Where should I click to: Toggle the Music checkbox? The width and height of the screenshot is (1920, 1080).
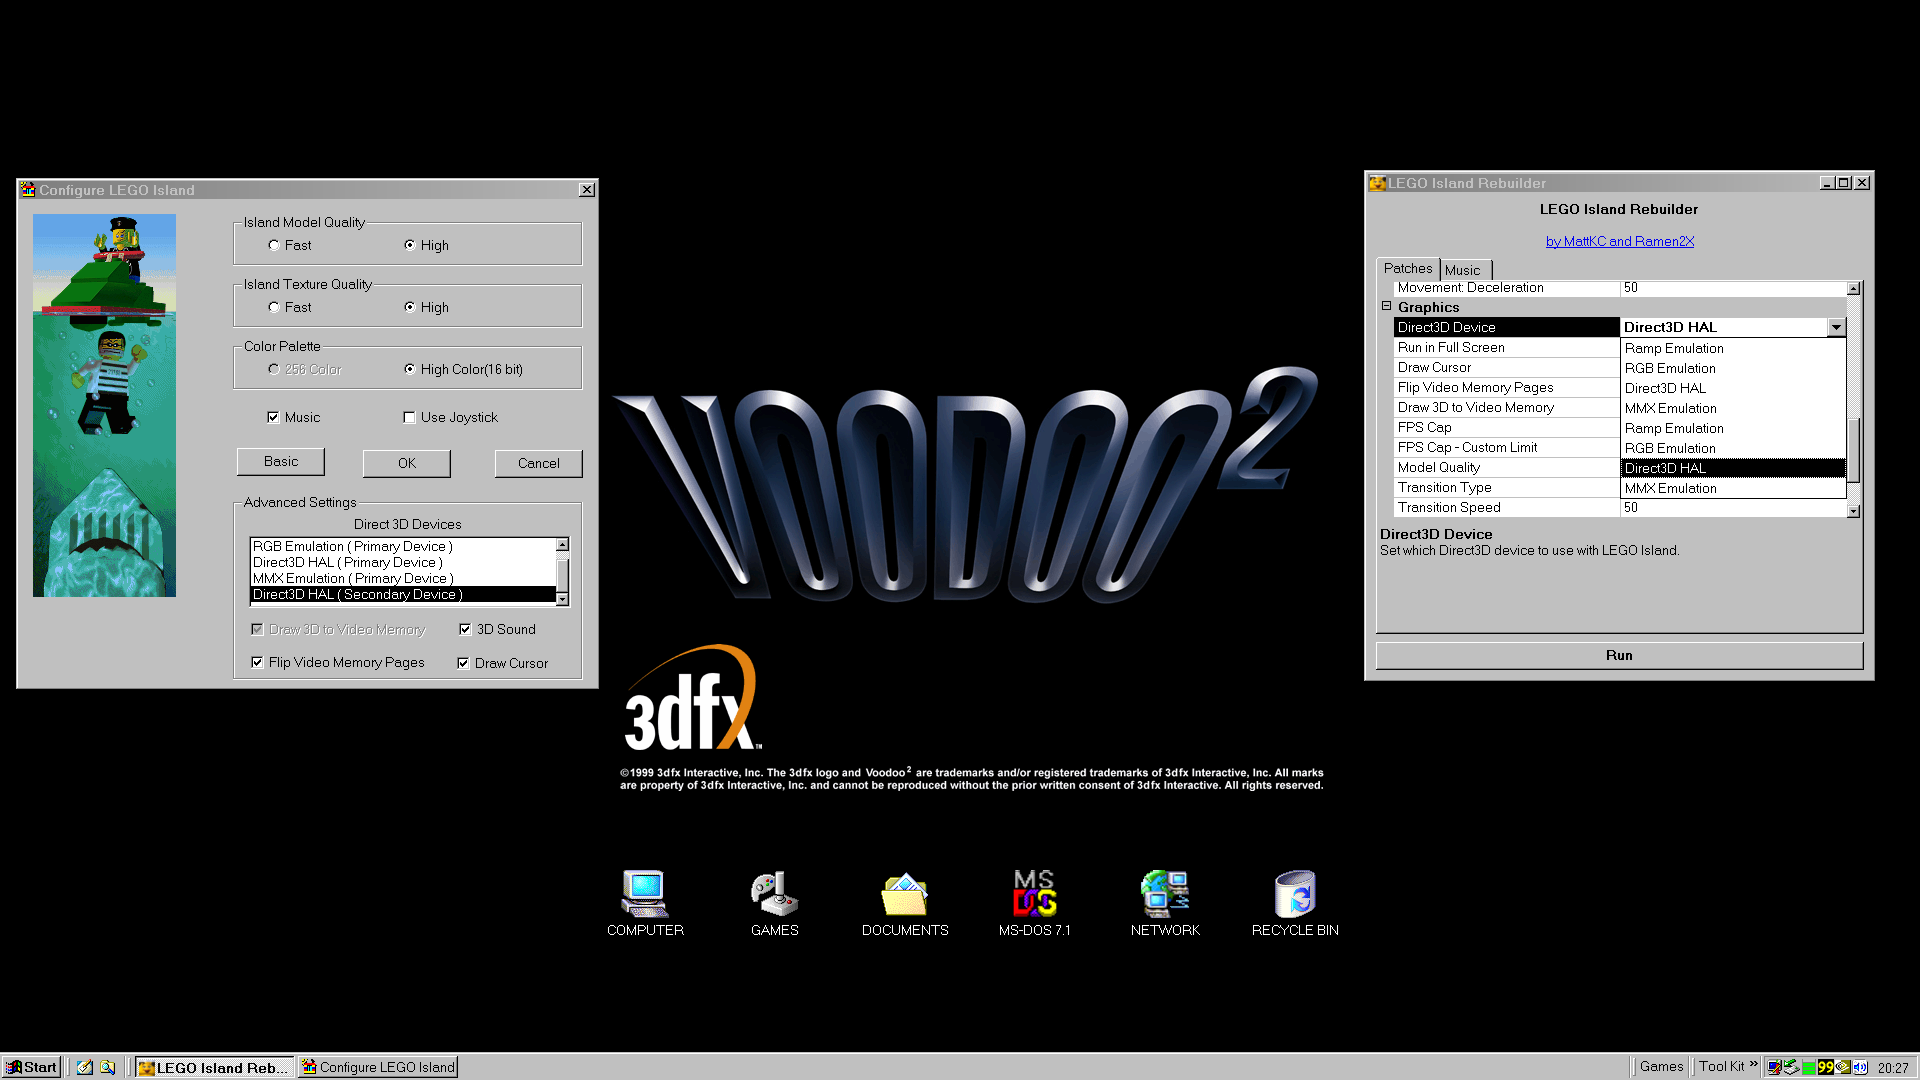tap(294, 417)
